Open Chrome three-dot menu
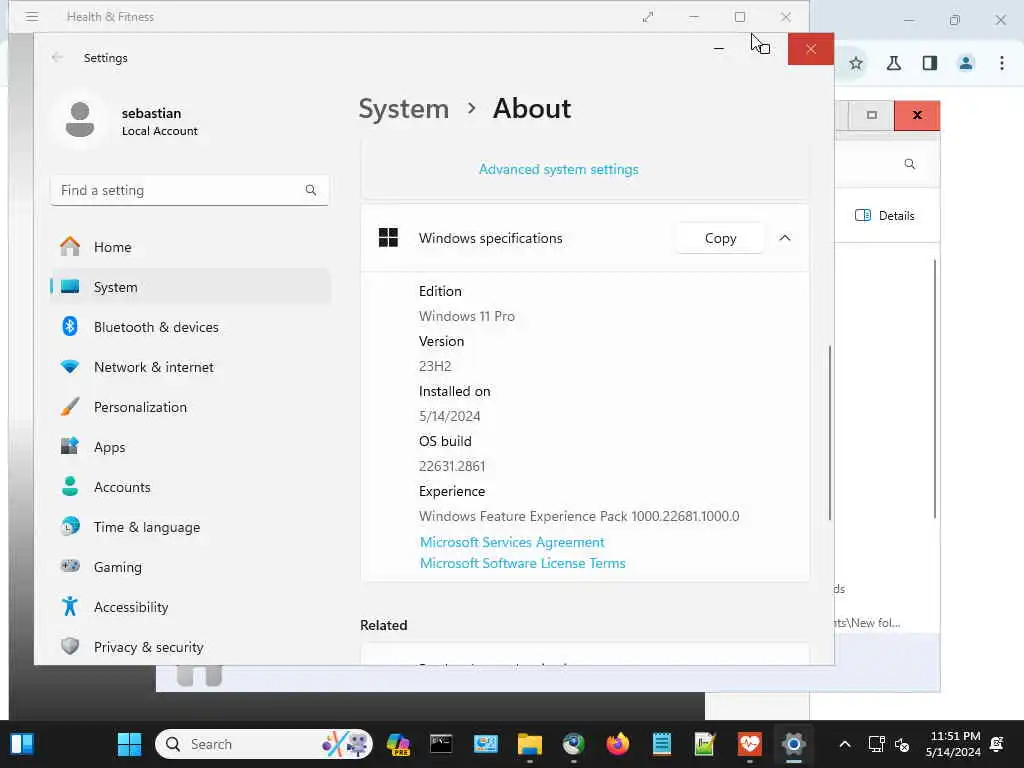This screenshot has width=1024, height=768. click(1002, 63)
